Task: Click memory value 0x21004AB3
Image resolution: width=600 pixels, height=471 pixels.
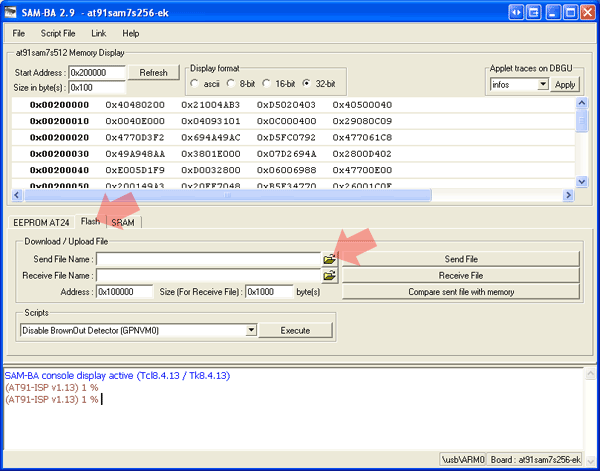Action: tap(211, 105)
